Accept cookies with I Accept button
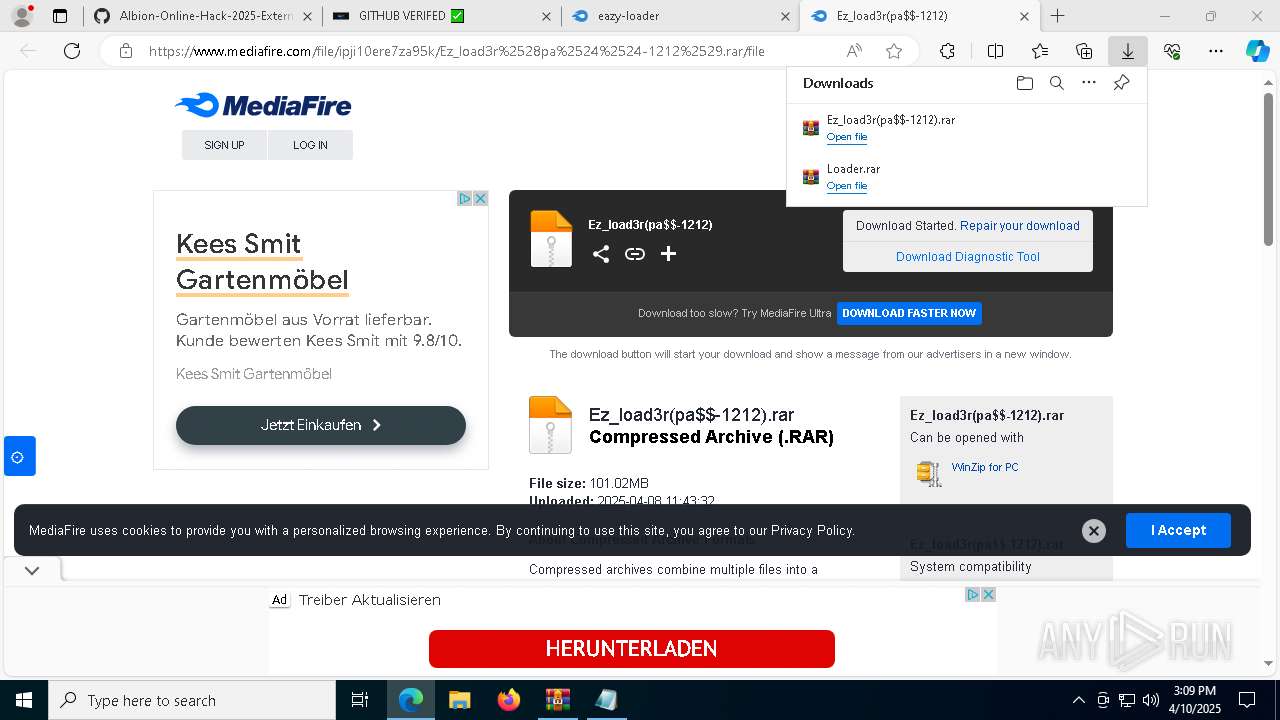 [1178, 530]
